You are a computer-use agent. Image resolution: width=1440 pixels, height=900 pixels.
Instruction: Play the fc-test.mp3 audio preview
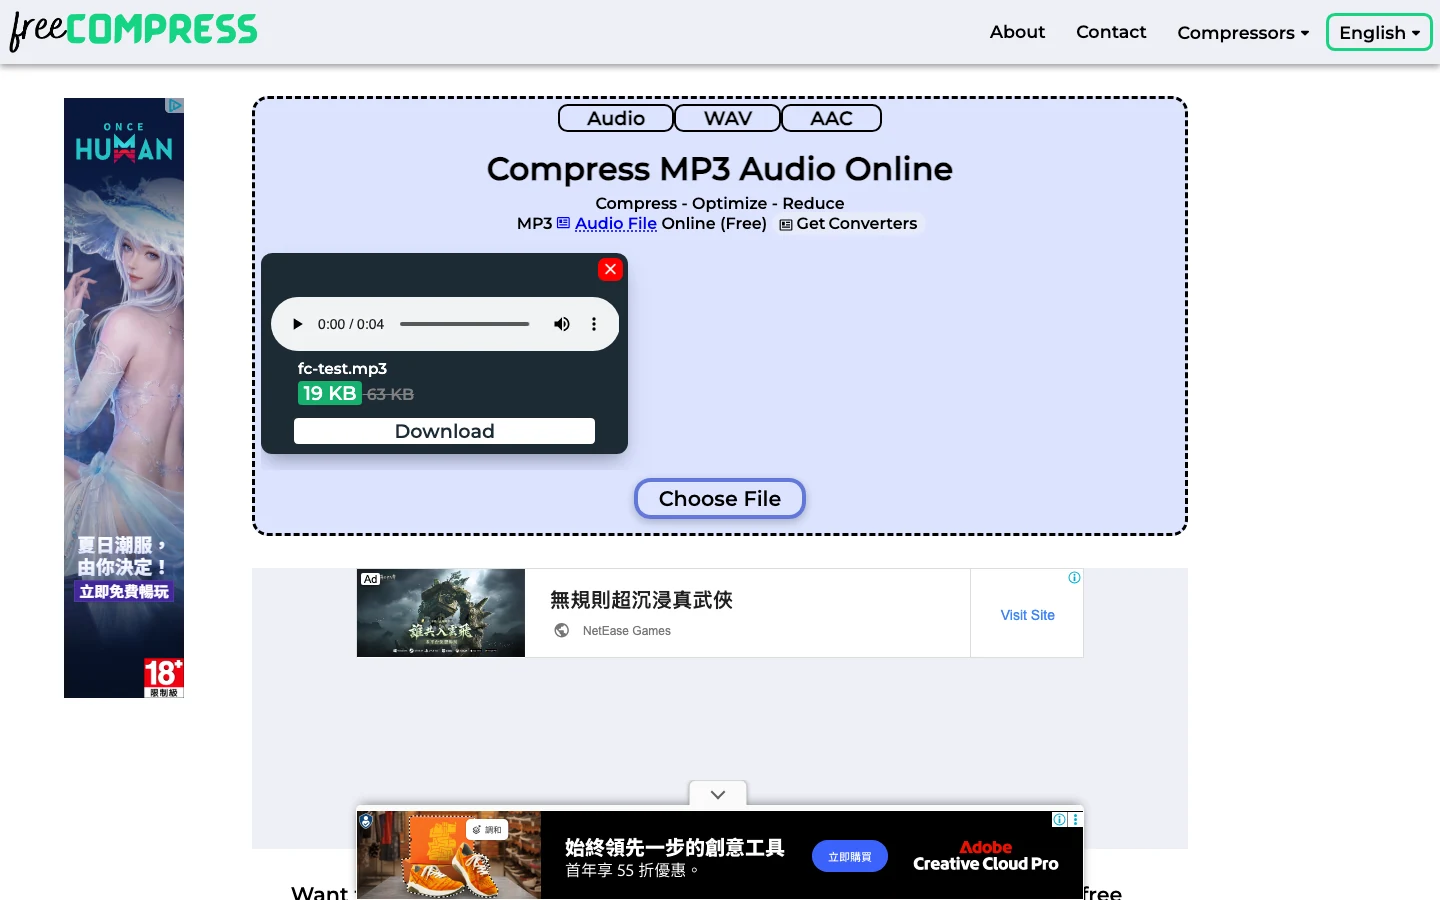[297, 324]
